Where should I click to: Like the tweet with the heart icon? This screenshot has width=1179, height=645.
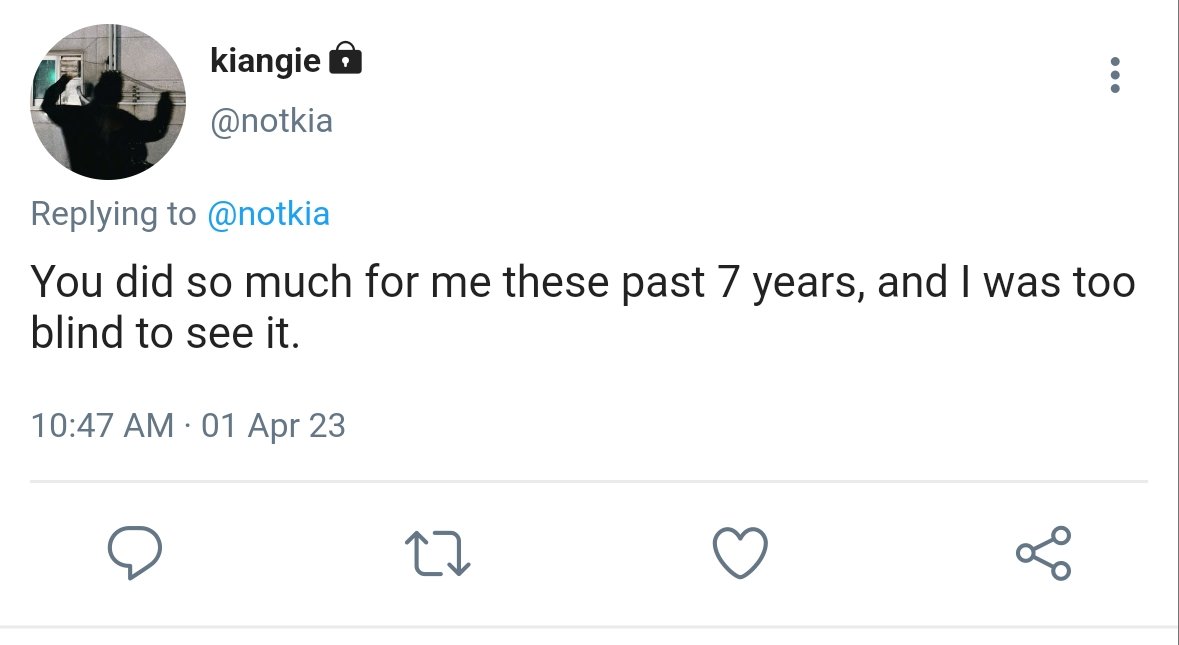pyautogui.click(x=741, y=553)
